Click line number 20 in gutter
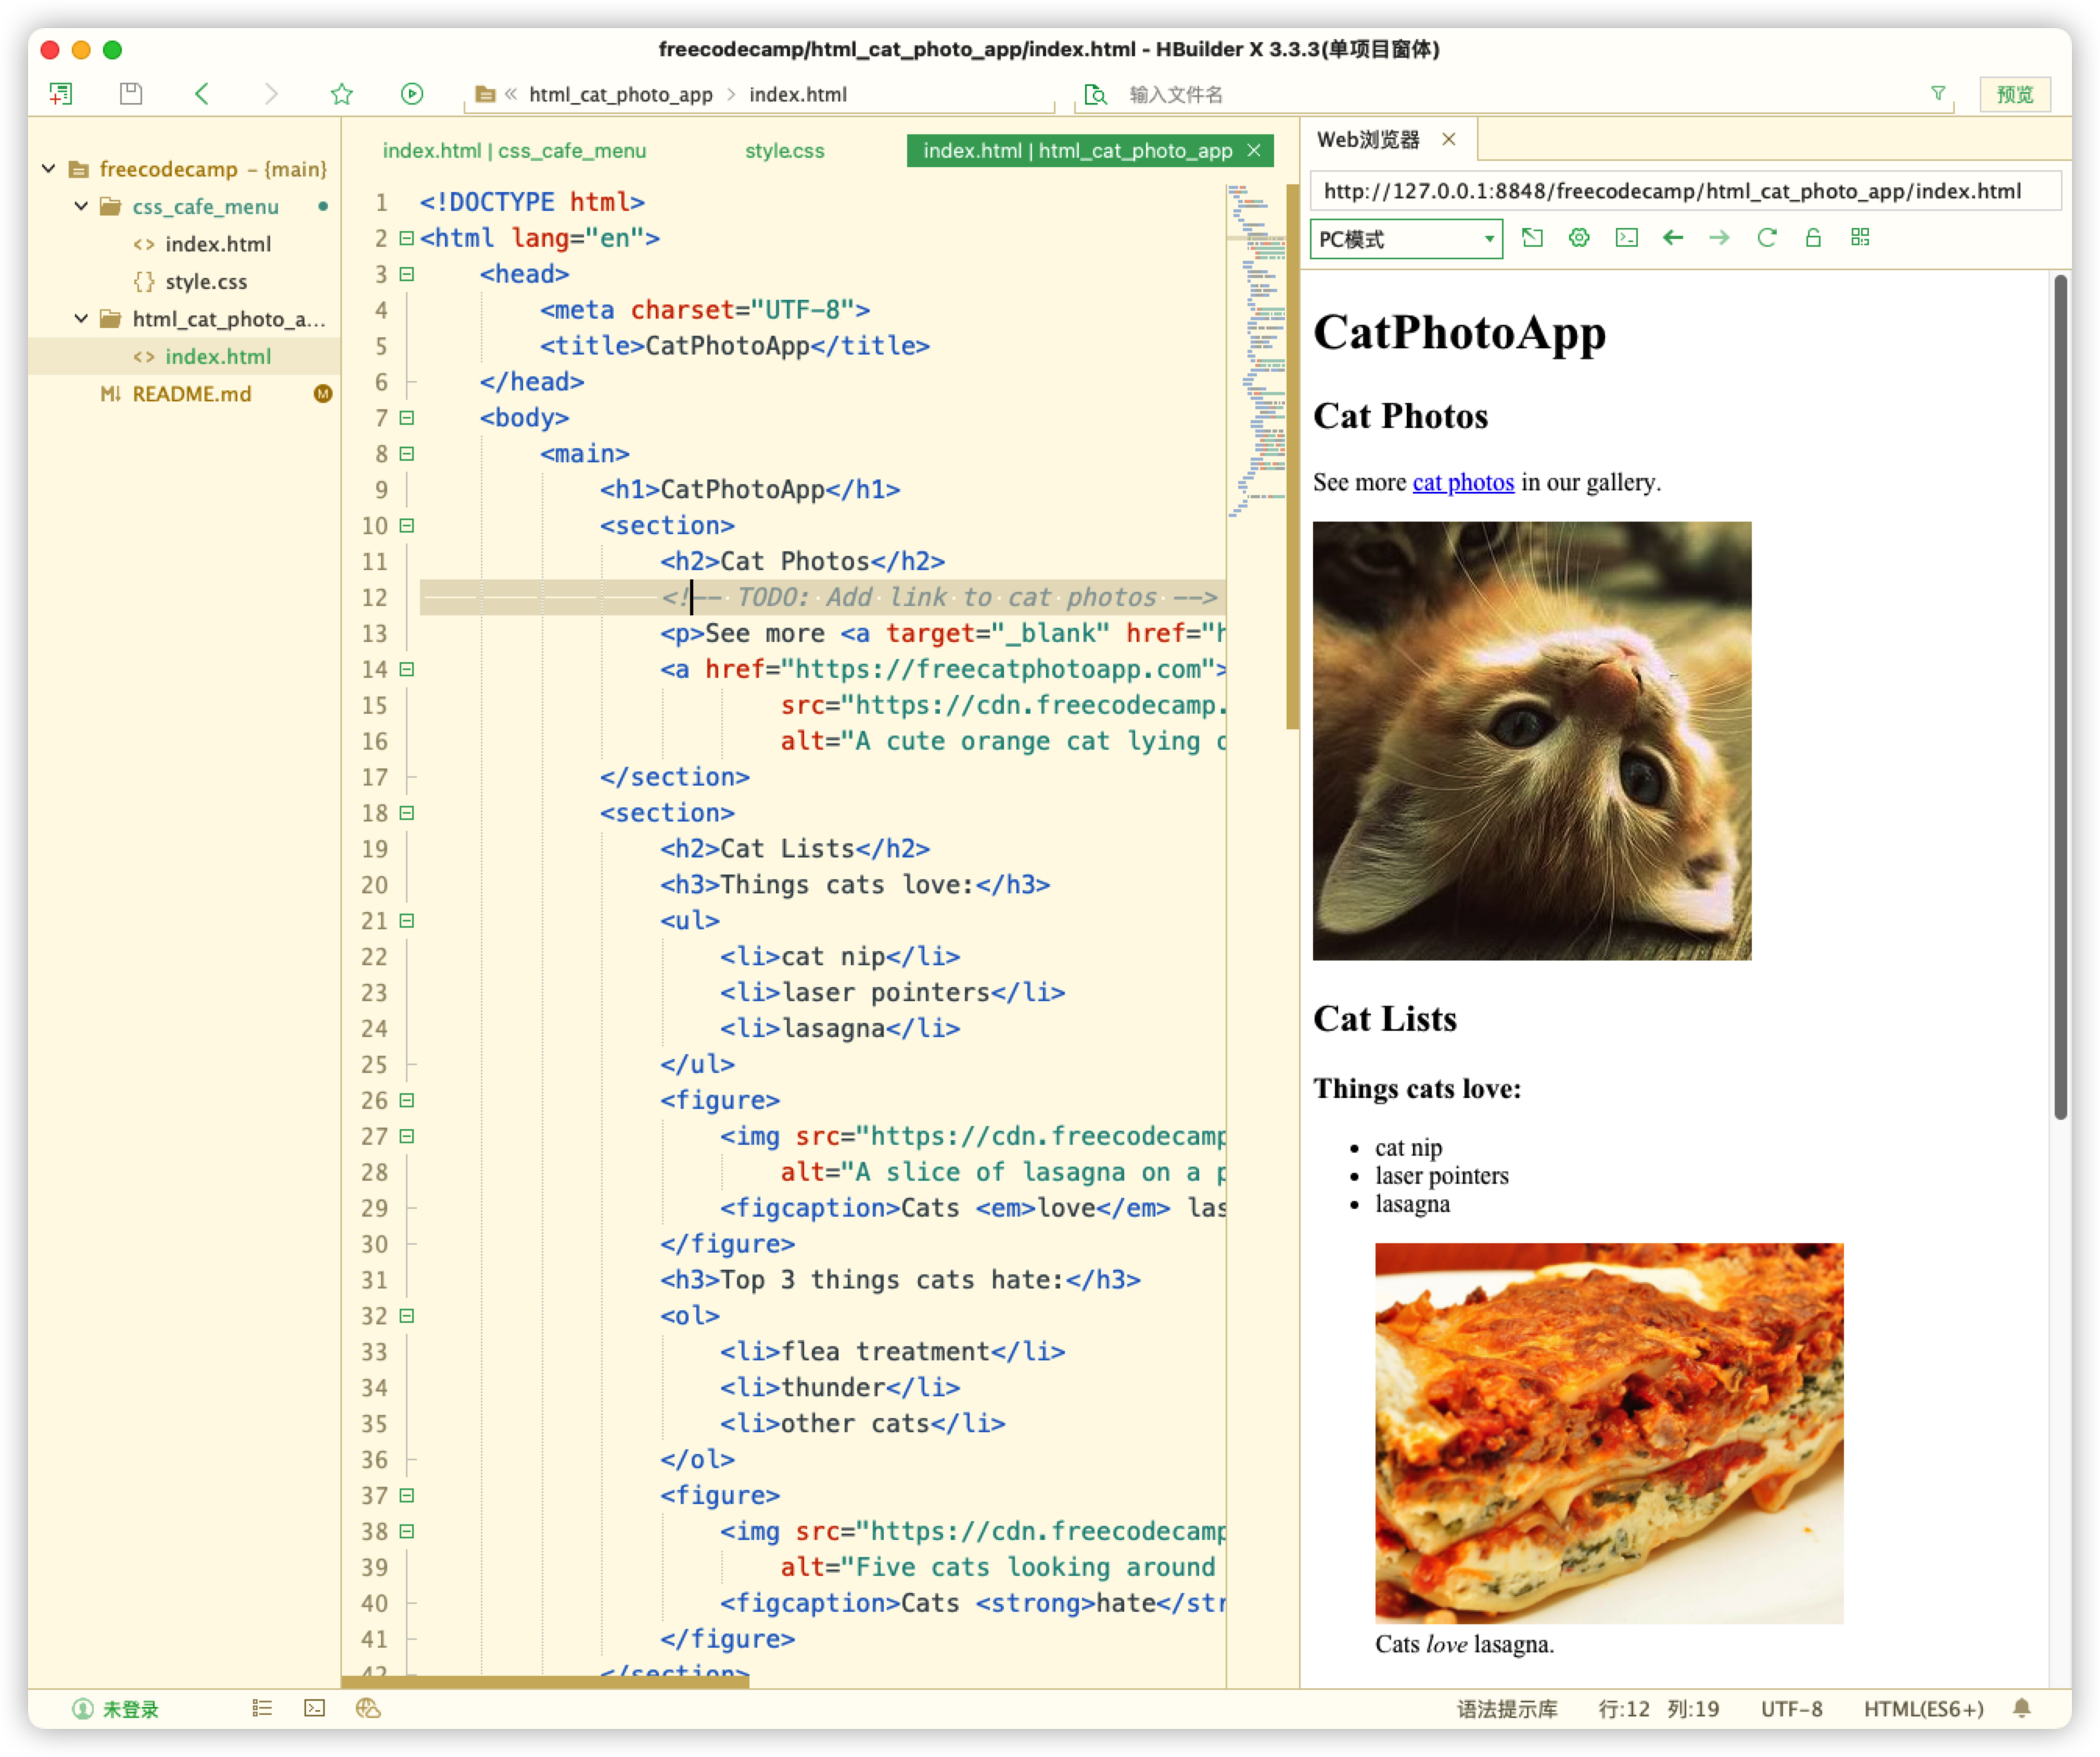This screenshot has height=1757, width=2100. [x=374, y=886]
